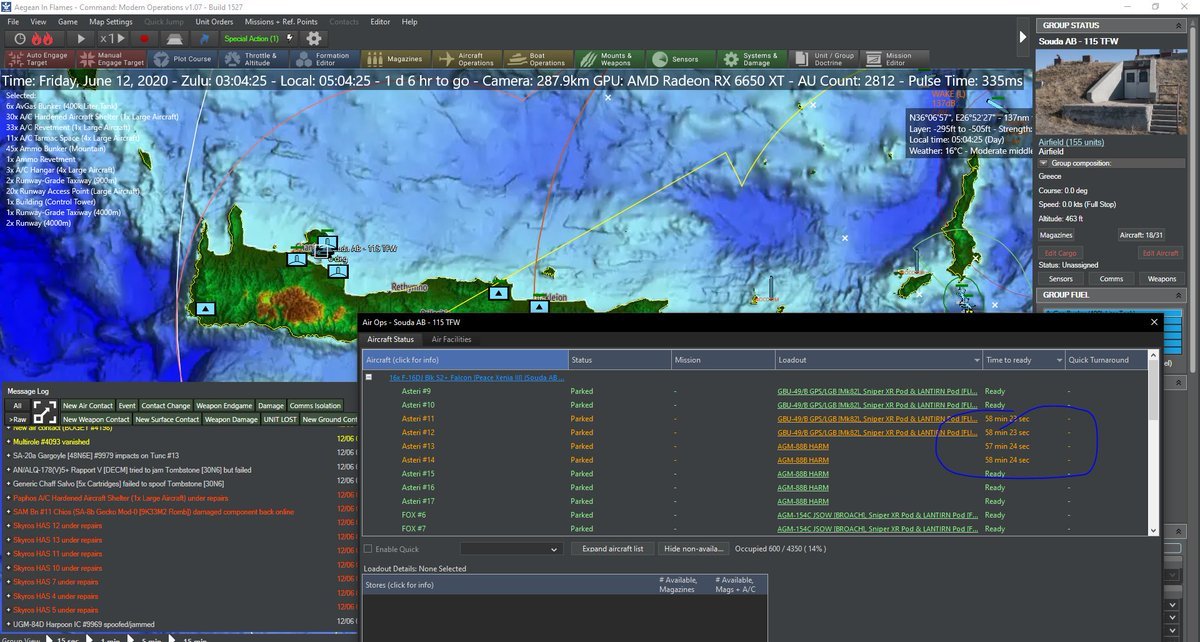Collapse the F-16D Falcon aircraft group
The width and height of the screenshot is (1200, 642).
369,377
